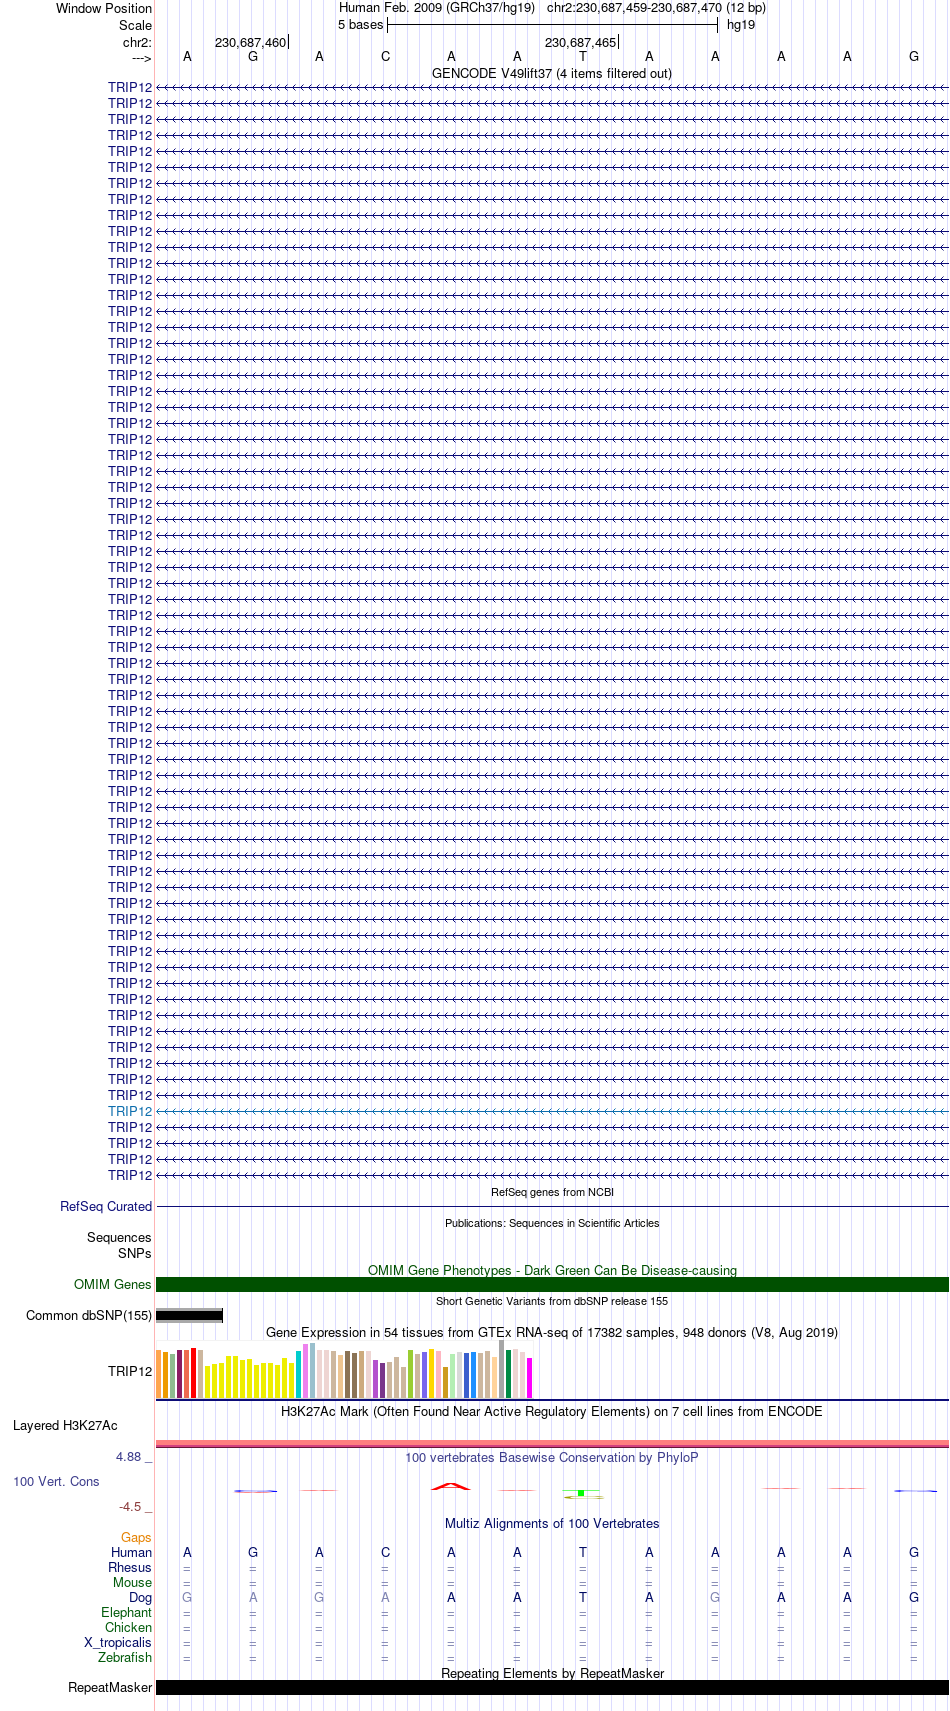
Task: Click the Common dbSNP(155) track label
Action: 89,1315
